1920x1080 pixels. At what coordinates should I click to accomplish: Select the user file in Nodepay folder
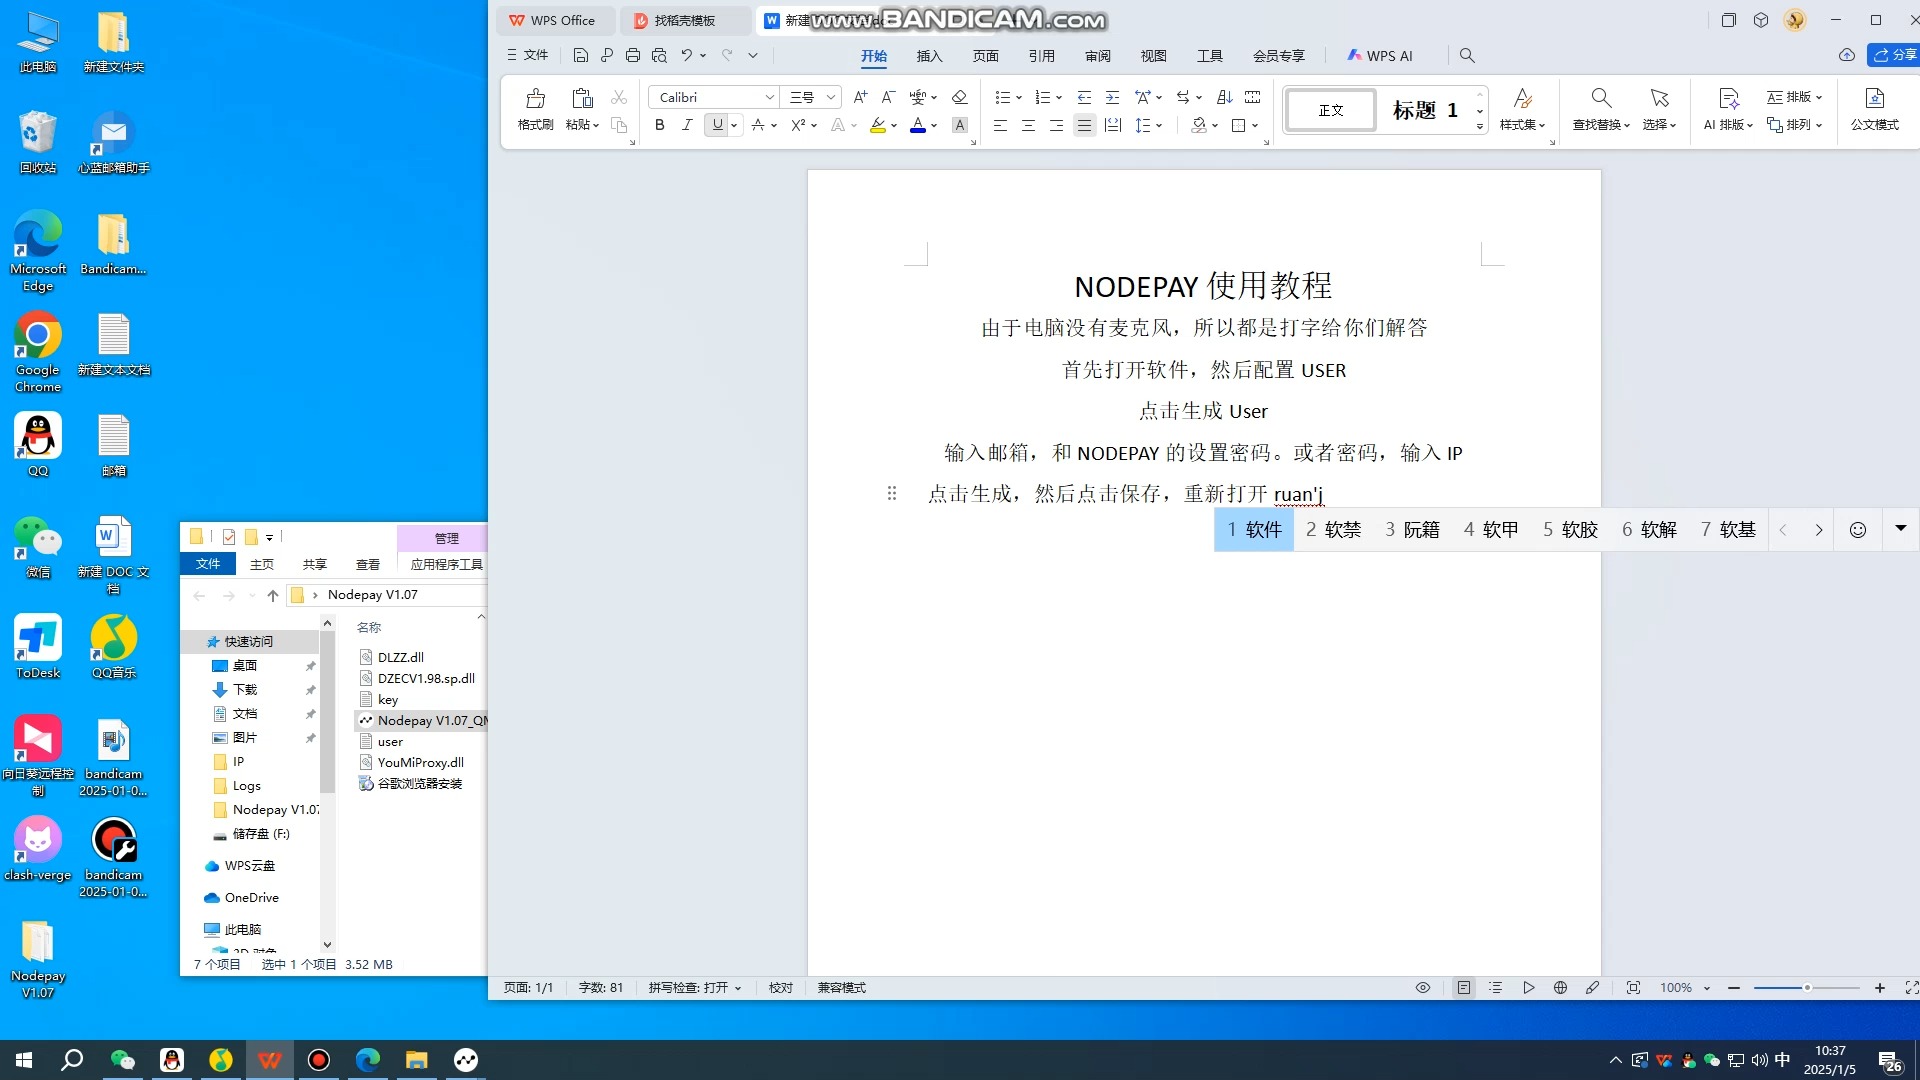pyautogui.click(x=390, y=741)
